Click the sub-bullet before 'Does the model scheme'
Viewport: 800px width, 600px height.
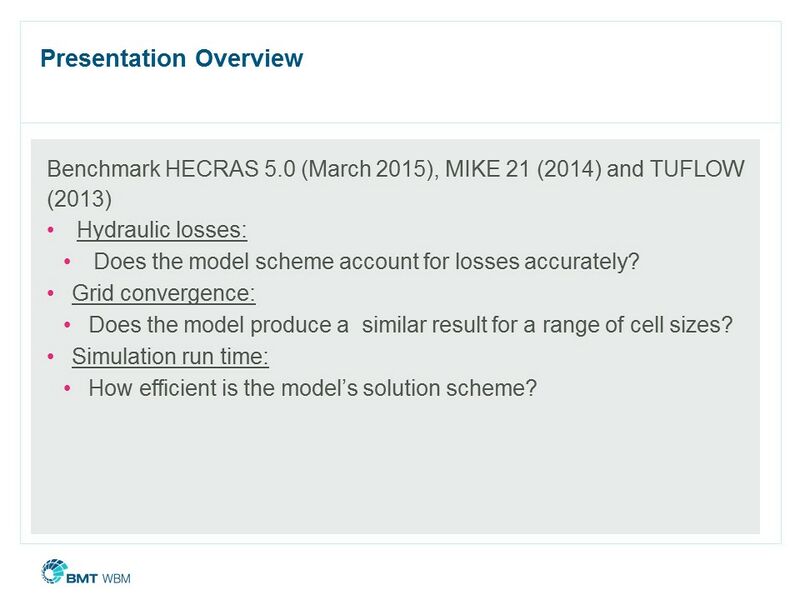(67, 263)
